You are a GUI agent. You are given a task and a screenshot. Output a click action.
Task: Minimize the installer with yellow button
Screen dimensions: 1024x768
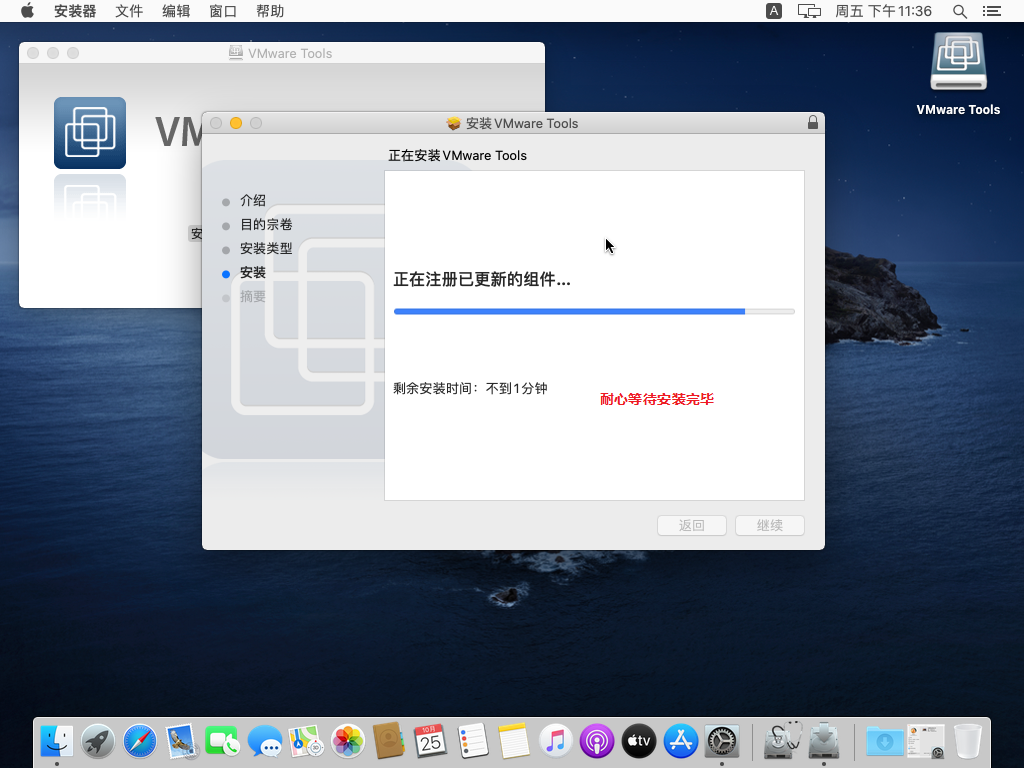pos(236,123)
